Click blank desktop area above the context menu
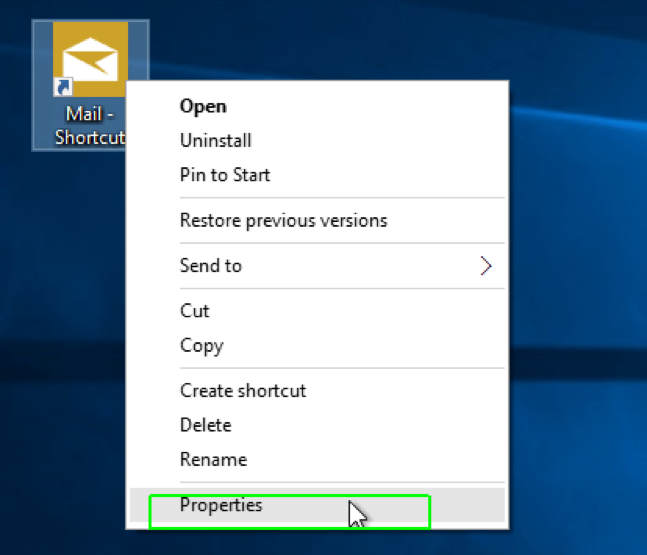Viewport: 647px width, 555px height. tap(330, 40)
